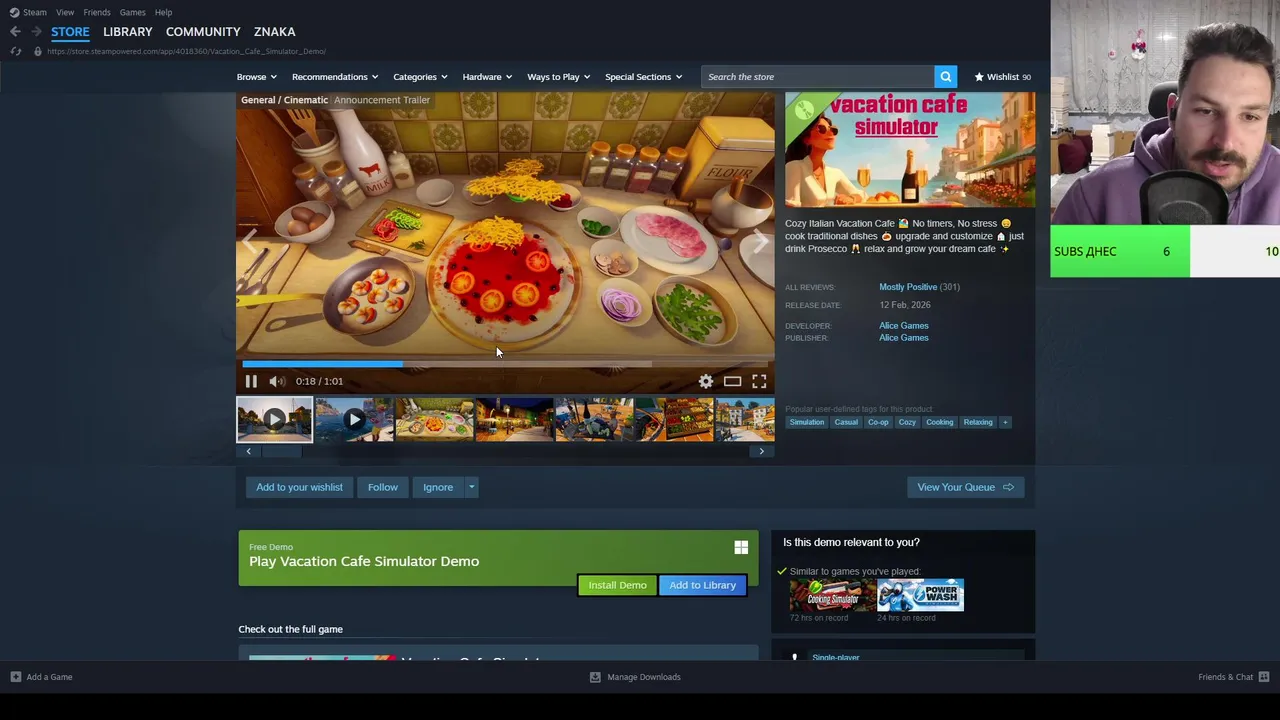Move the thumbnail strip right with its arrow

tap(761, 451)
